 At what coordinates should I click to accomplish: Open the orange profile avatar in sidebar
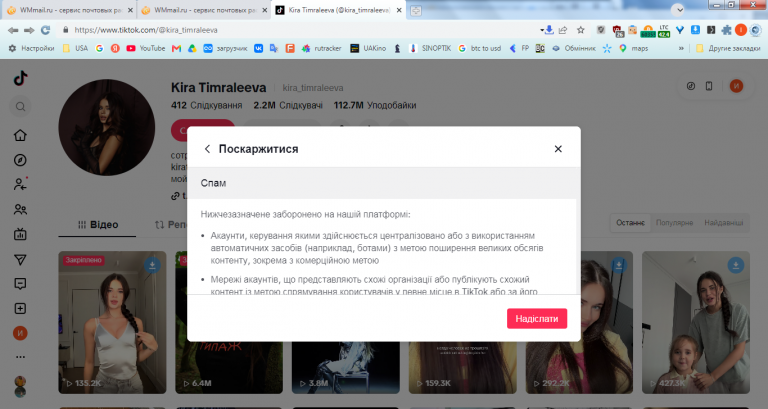[x=20, y=333]
